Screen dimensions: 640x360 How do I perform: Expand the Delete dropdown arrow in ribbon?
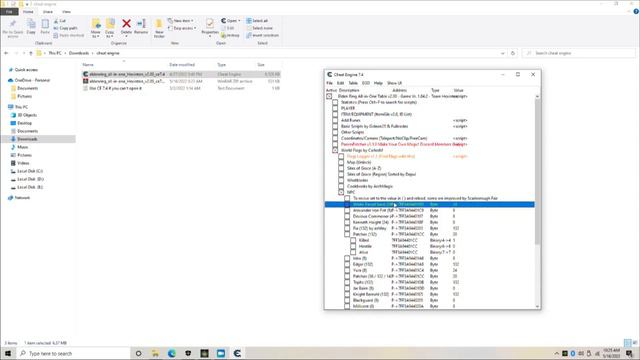coord(127,36)
